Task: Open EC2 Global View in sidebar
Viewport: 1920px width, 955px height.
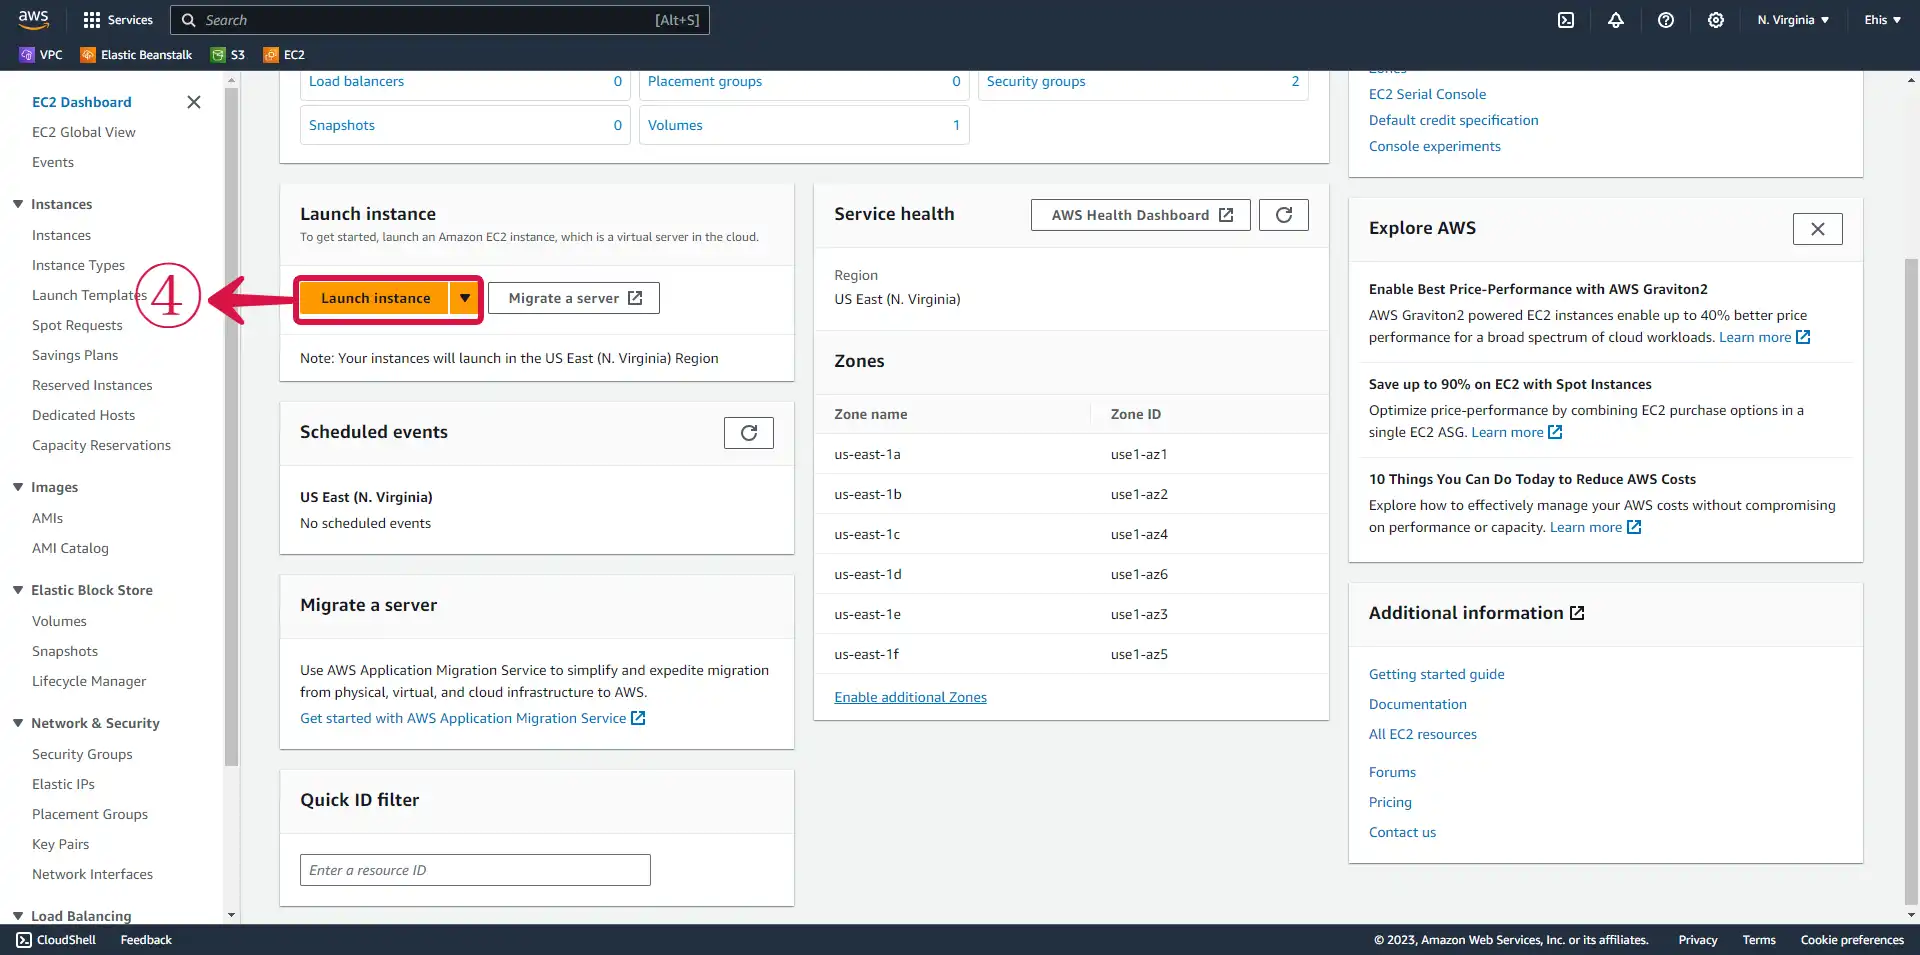Action: point(84,132)
